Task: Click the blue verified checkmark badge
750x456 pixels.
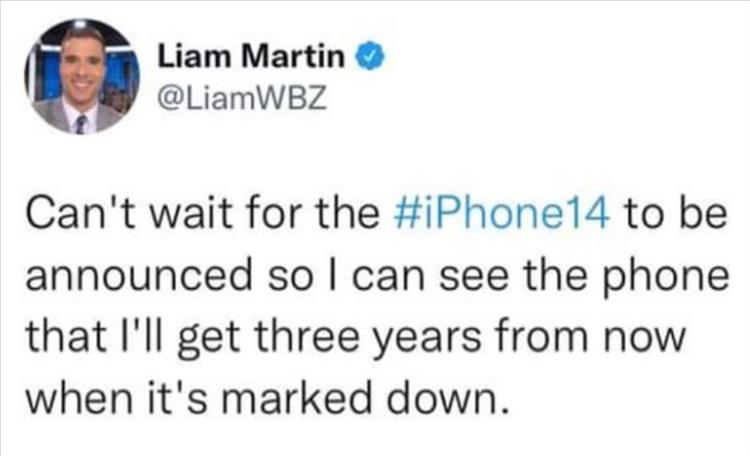Action: coord(369,57)
